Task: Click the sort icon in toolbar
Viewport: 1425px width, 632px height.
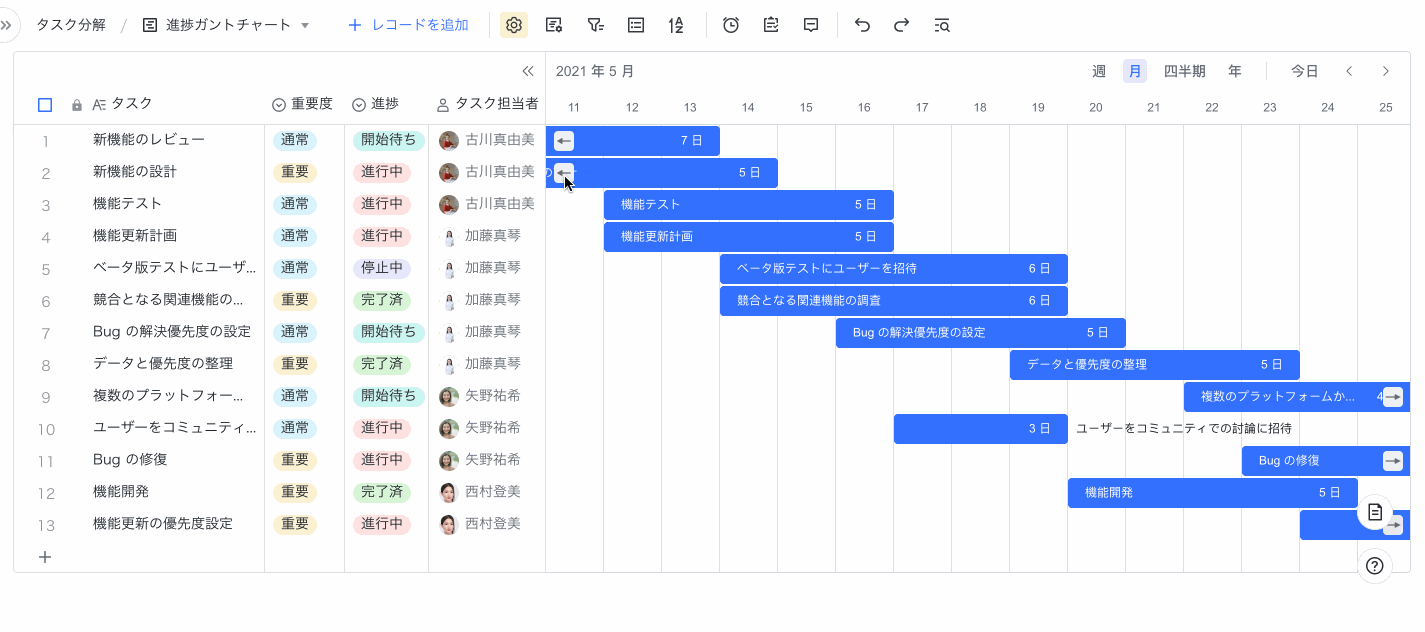Action: [676, 25]
